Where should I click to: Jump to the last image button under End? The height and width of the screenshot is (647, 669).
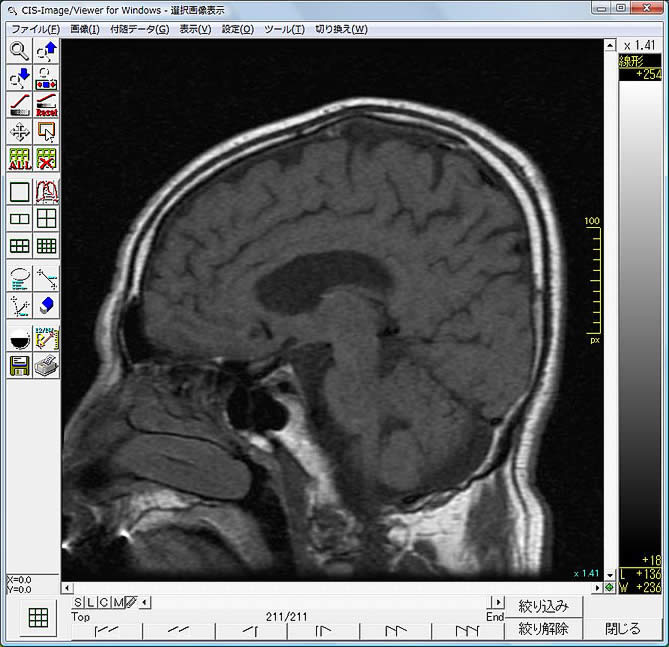pyautogui.click(x=468, y=630)
